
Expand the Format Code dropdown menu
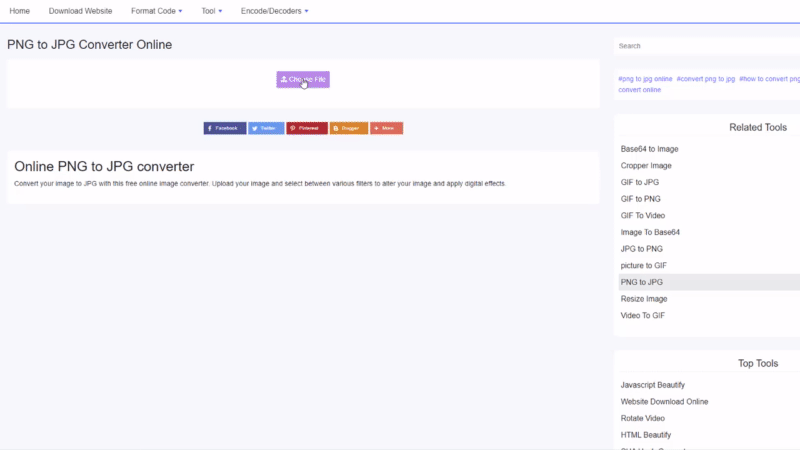(156, 11)
